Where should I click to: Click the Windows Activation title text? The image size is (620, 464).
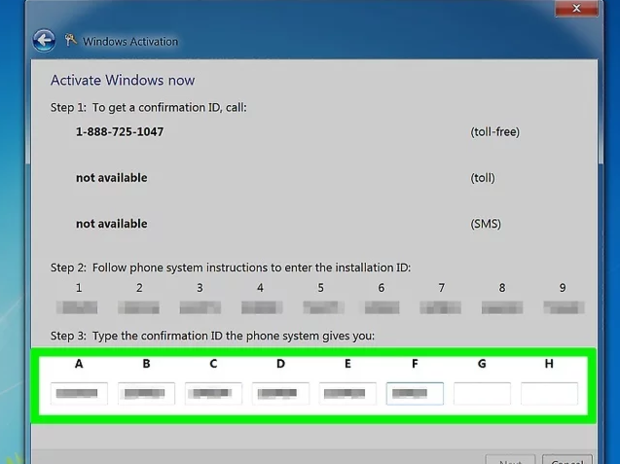(130, 42)
